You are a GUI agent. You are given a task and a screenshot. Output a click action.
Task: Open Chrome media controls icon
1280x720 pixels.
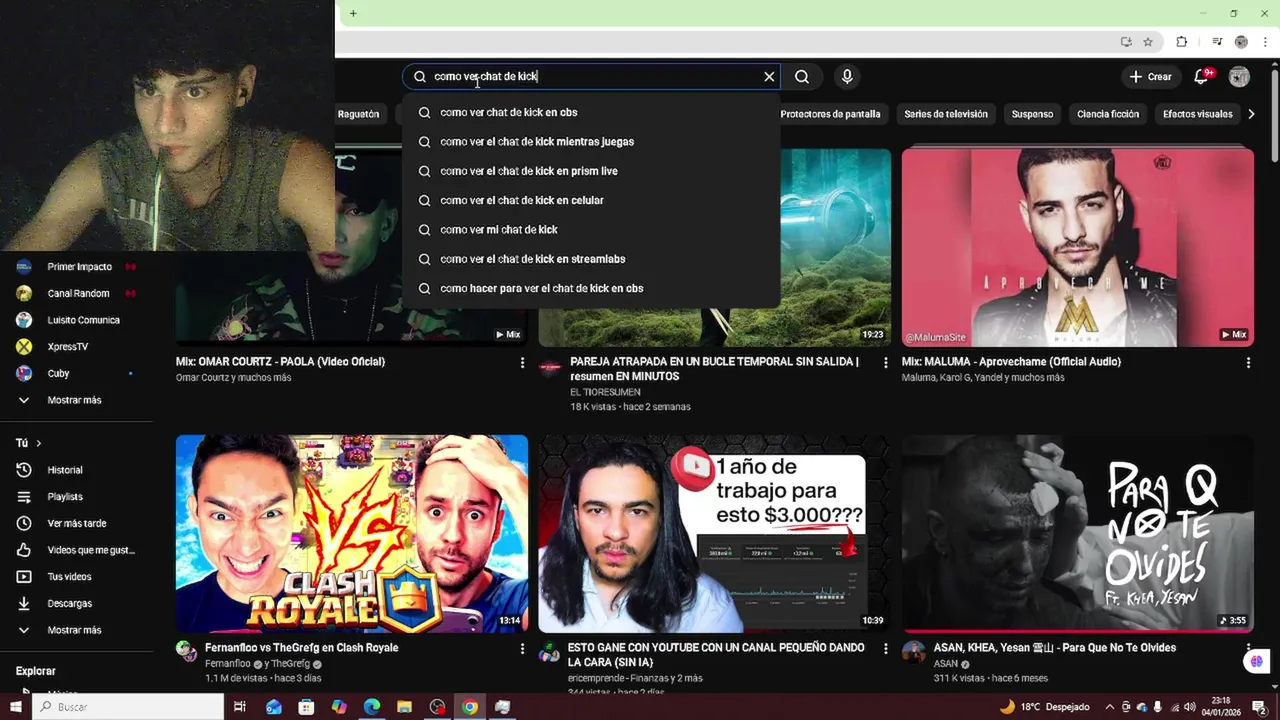pos(1217,42)
